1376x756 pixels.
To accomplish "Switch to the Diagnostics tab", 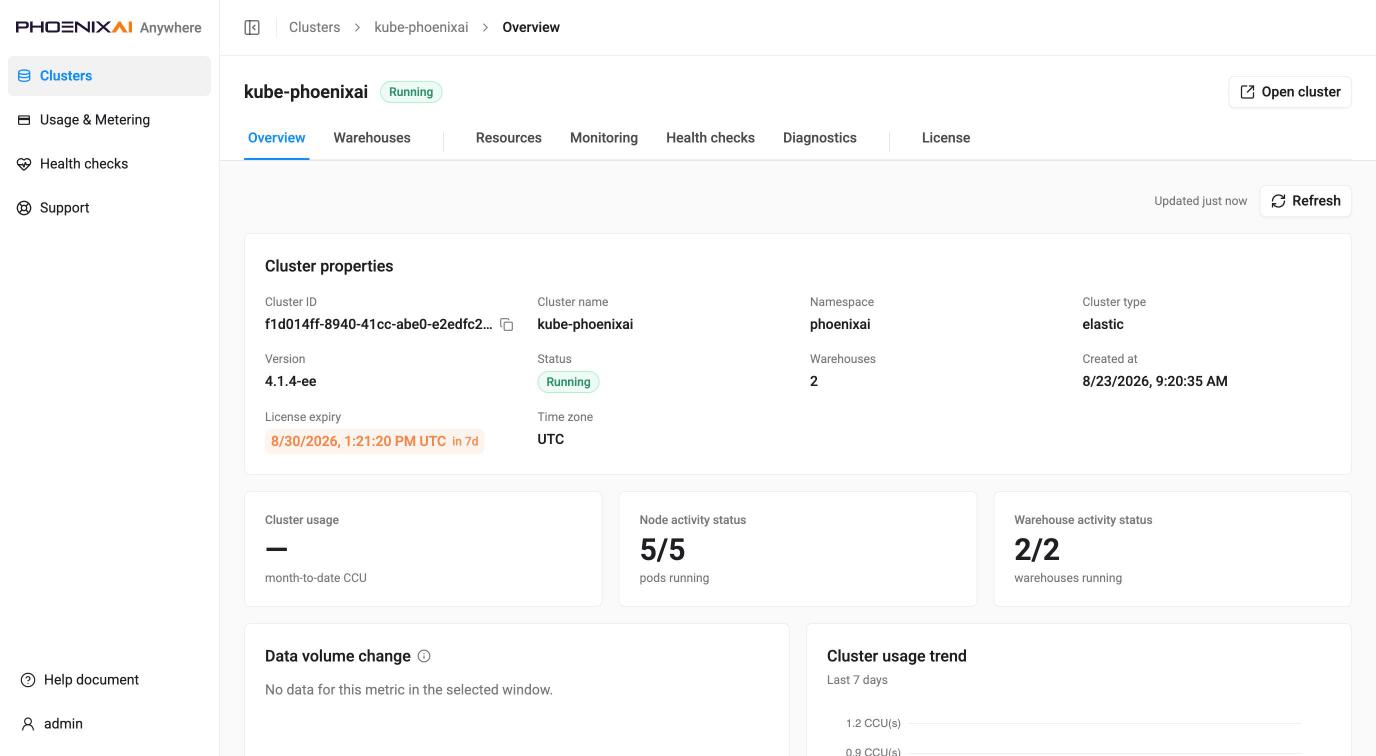I will [820, 138].
